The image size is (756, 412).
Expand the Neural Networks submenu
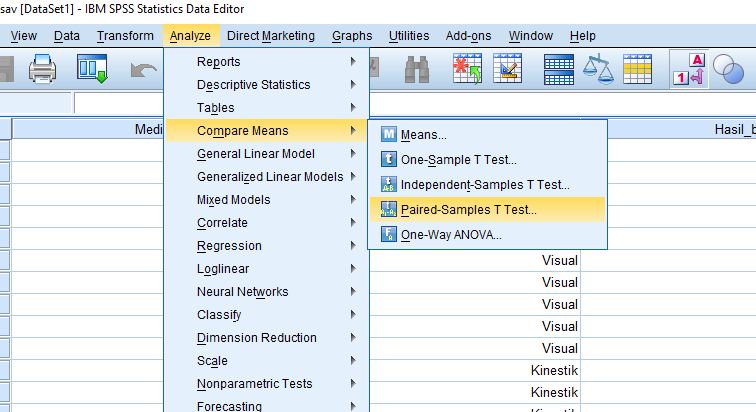click(x=267, y=292)
